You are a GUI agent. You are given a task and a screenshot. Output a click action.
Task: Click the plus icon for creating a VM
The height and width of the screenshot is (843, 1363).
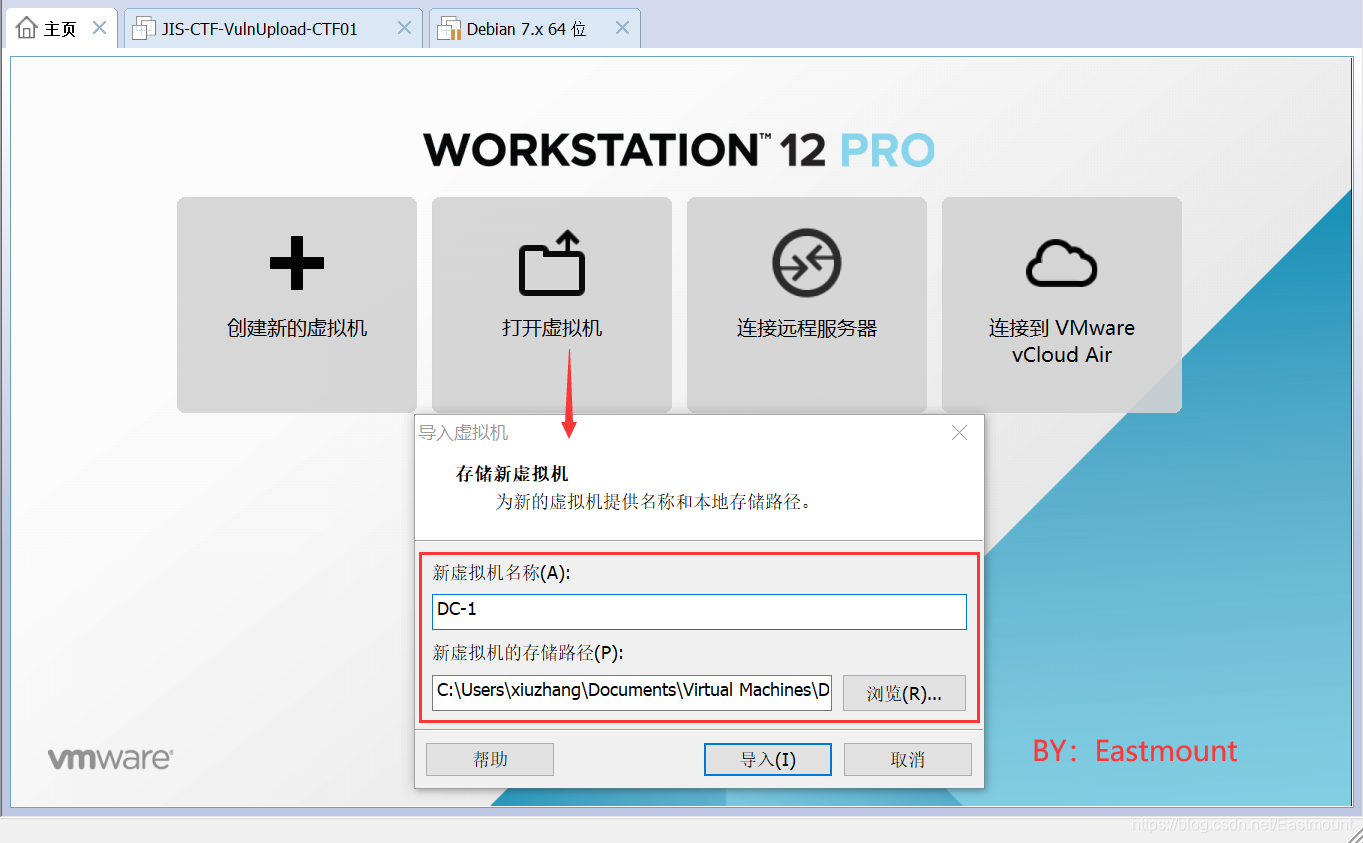(297, 263)
